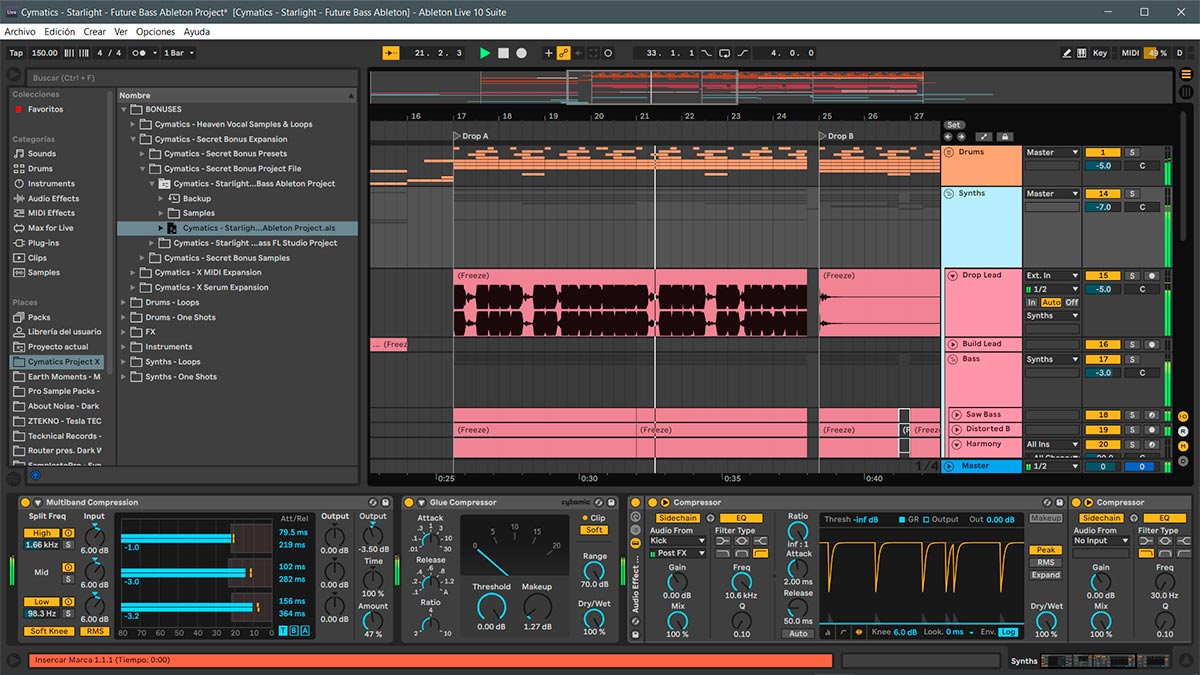Save Multiband Compression preset via disk icon
Image resolution: width=1200 pixels, height=675 pixels.
(x=386, y=502)
